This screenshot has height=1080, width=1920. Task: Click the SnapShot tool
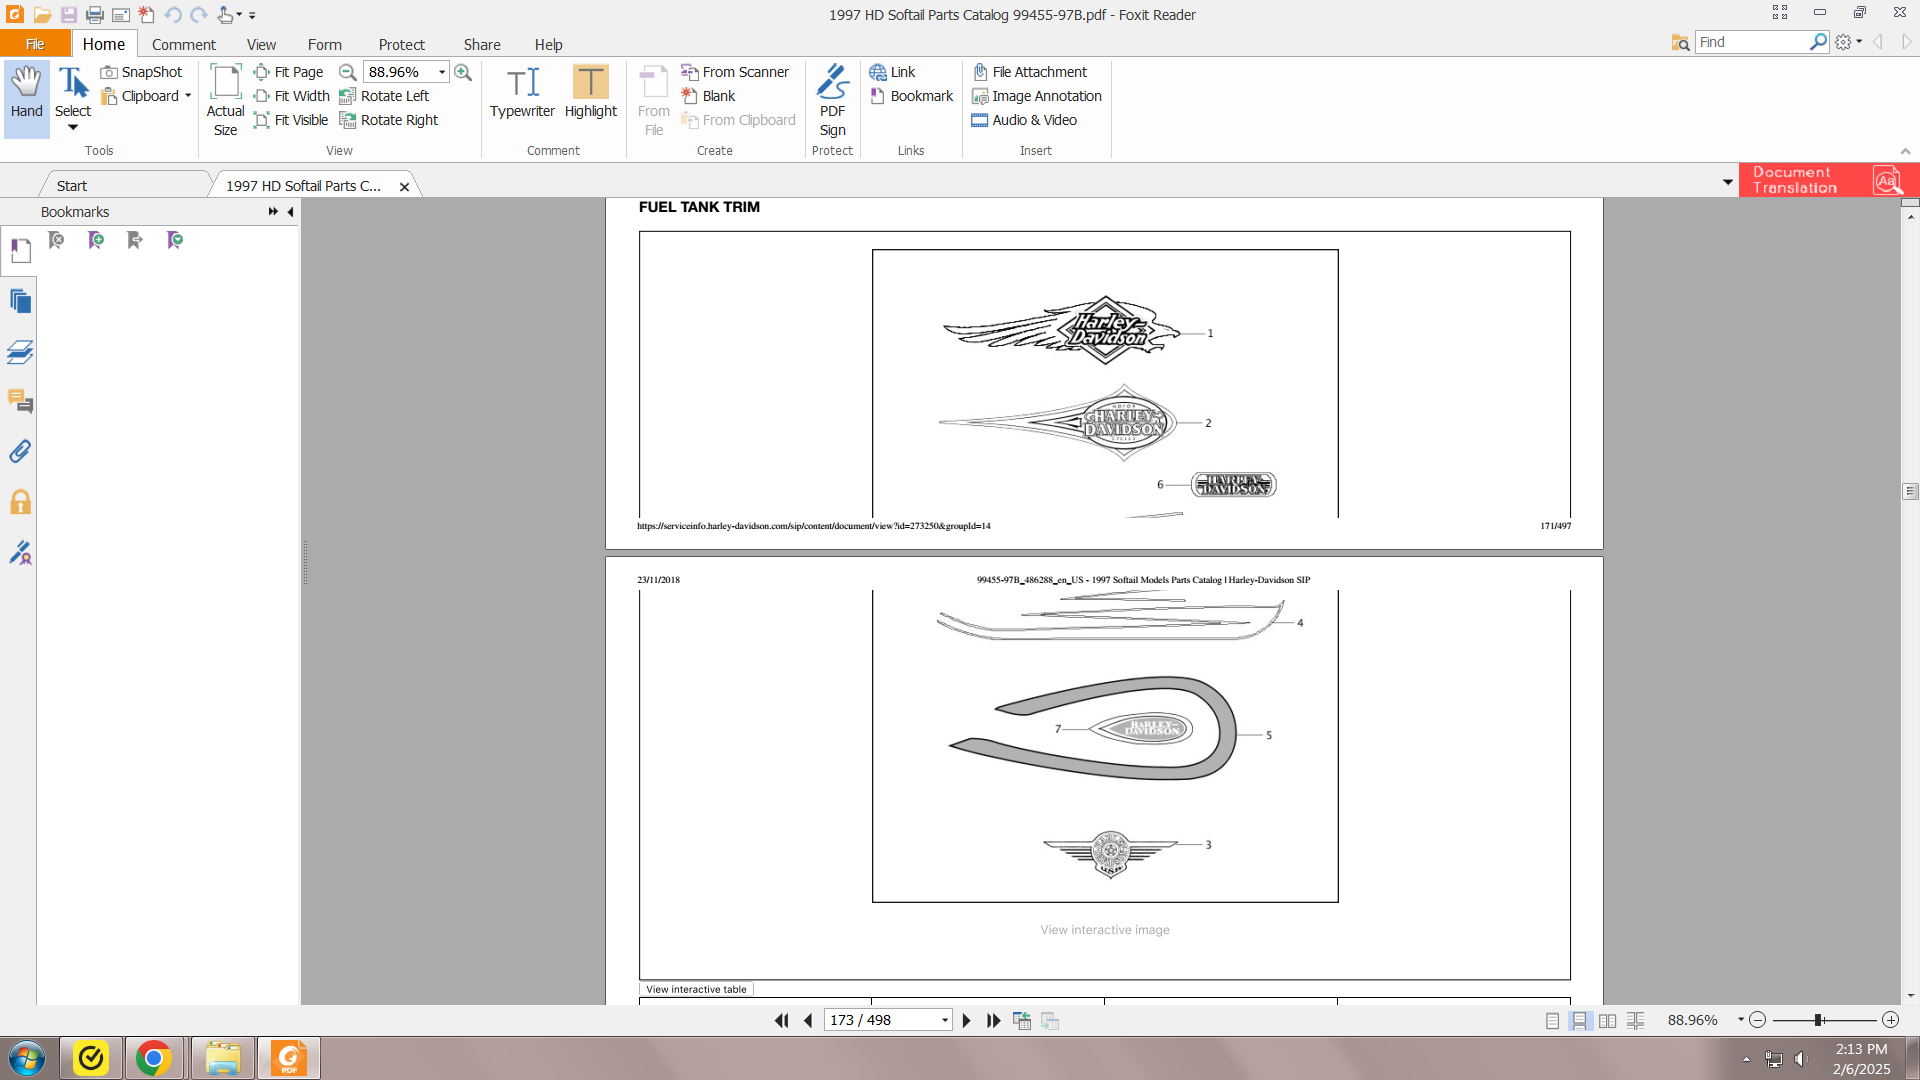141,72
